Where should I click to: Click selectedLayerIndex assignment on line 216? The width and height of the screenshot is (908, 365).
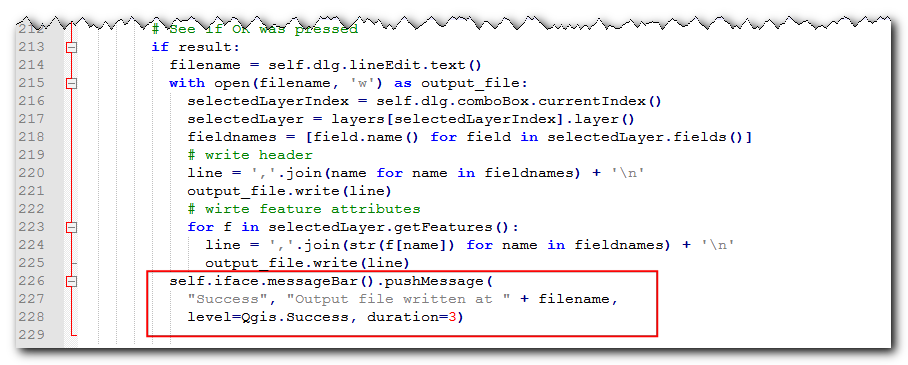point(424,101)
